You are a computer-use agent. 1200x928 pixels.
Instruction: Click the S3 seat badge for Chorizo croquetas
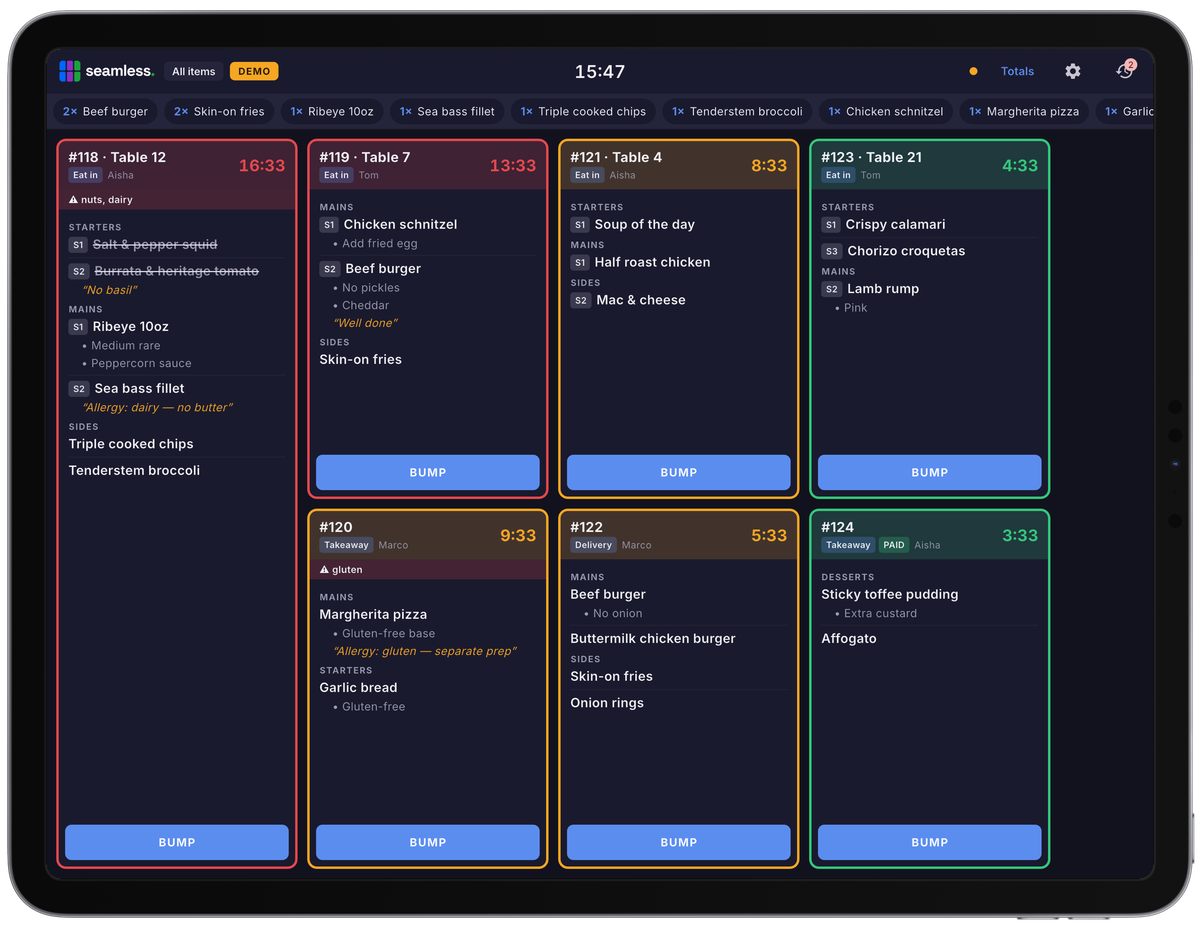point(831,251)
